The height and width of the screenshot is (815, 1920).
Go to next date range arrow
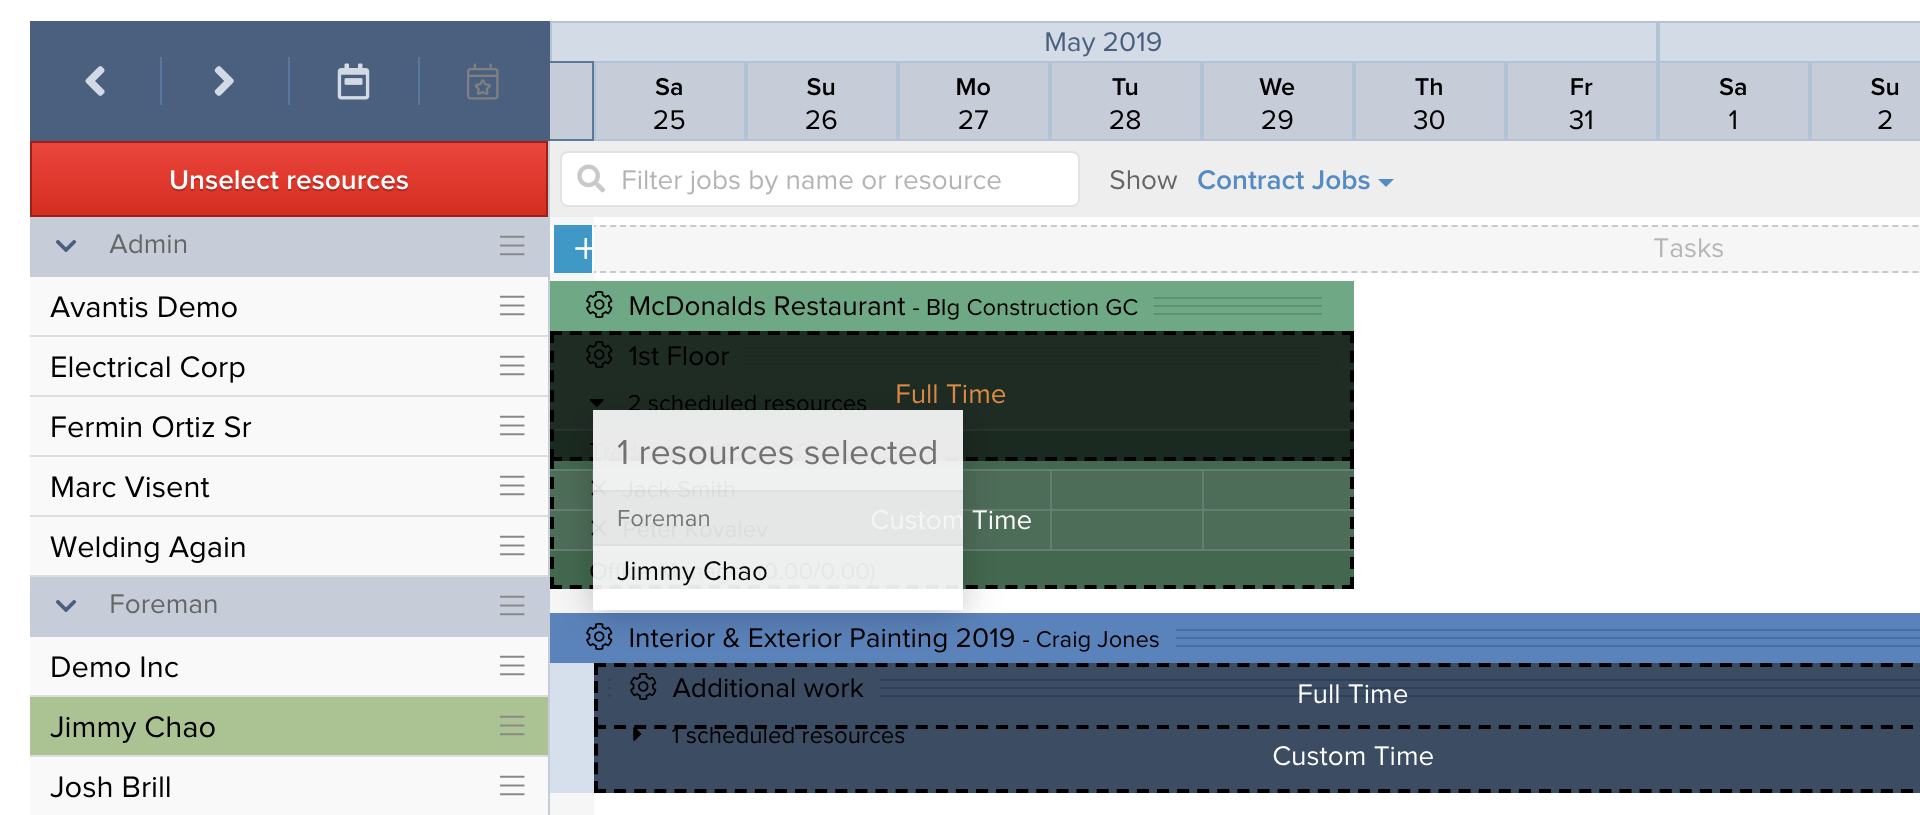(224, 81)
